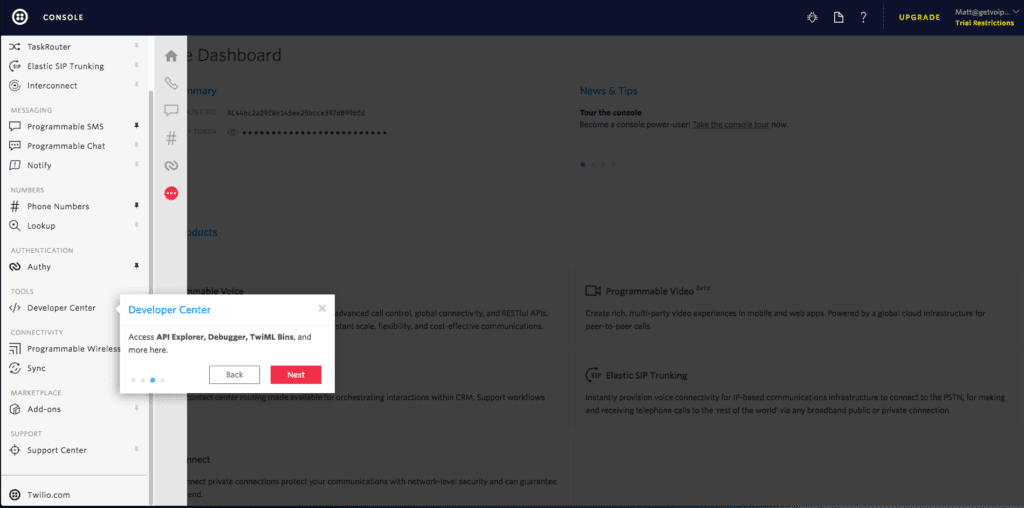Unpin Phone Numbers
1024x508 pixels.
(x=136, y=206)
